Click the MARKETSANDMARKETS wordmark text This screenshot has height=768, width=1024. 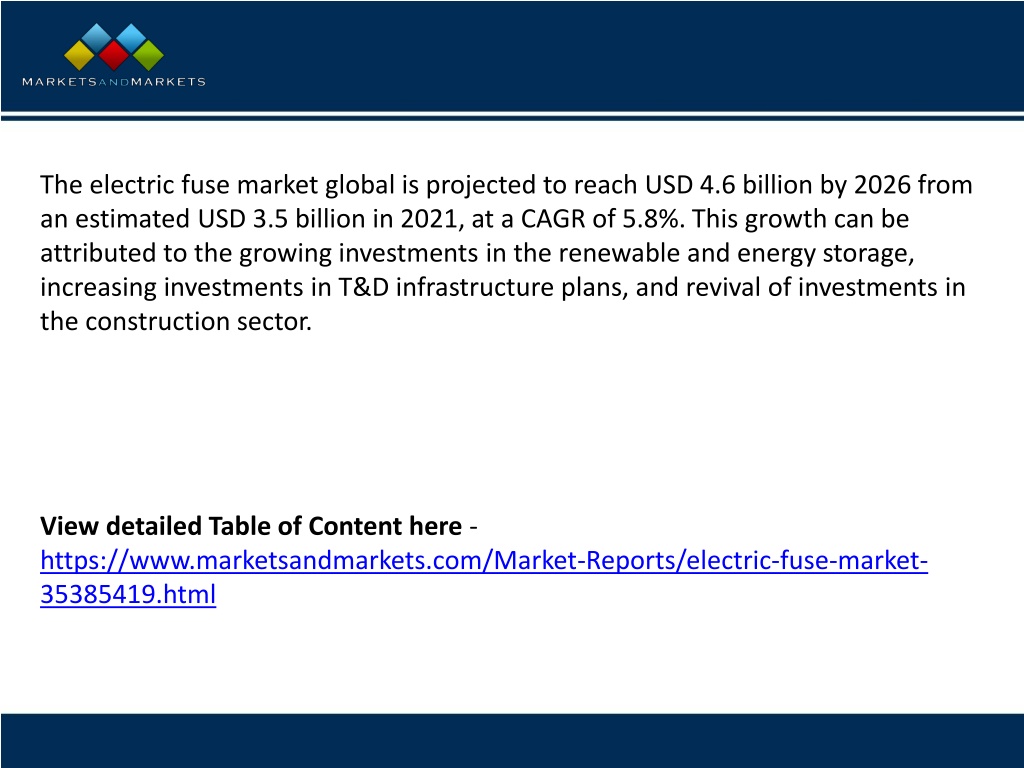[114, 82]
